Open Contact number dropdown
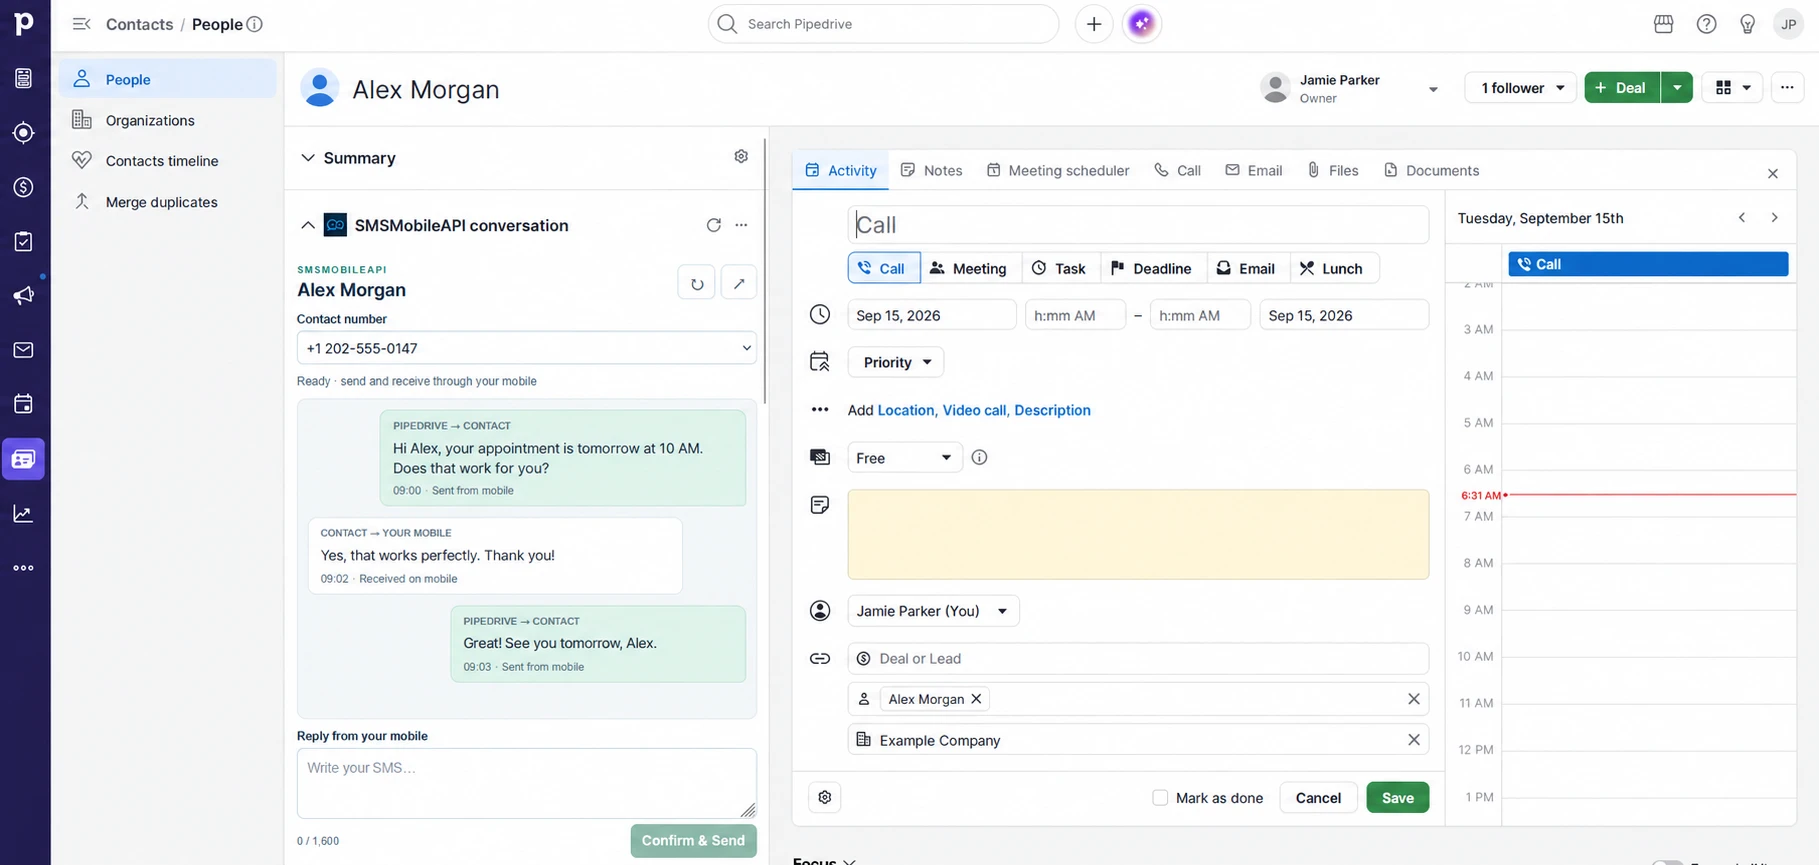This screenshot has height=865, width=1819. (x=527, y=348)
